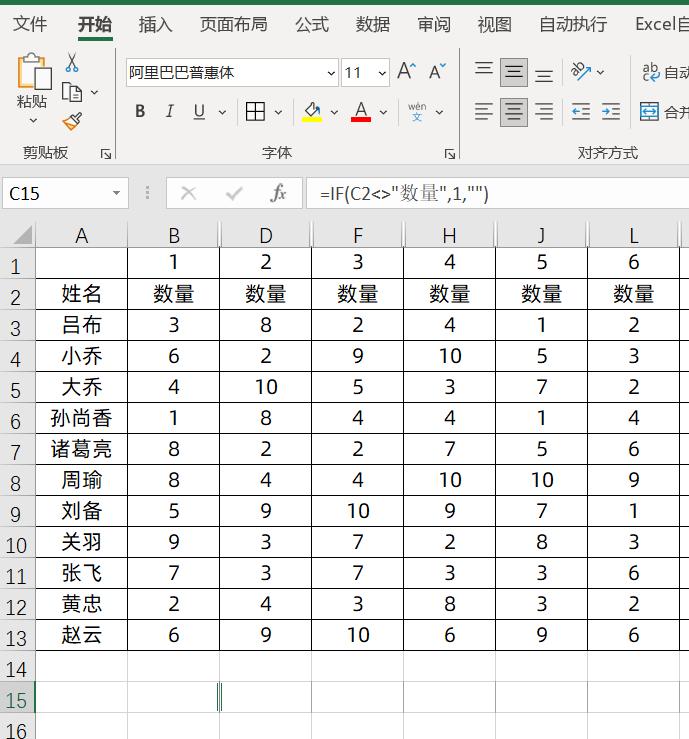Cancel the formula bar entry
Viewport: 689px width, 739px height.
pyautogui.click(x=189, y=193)
